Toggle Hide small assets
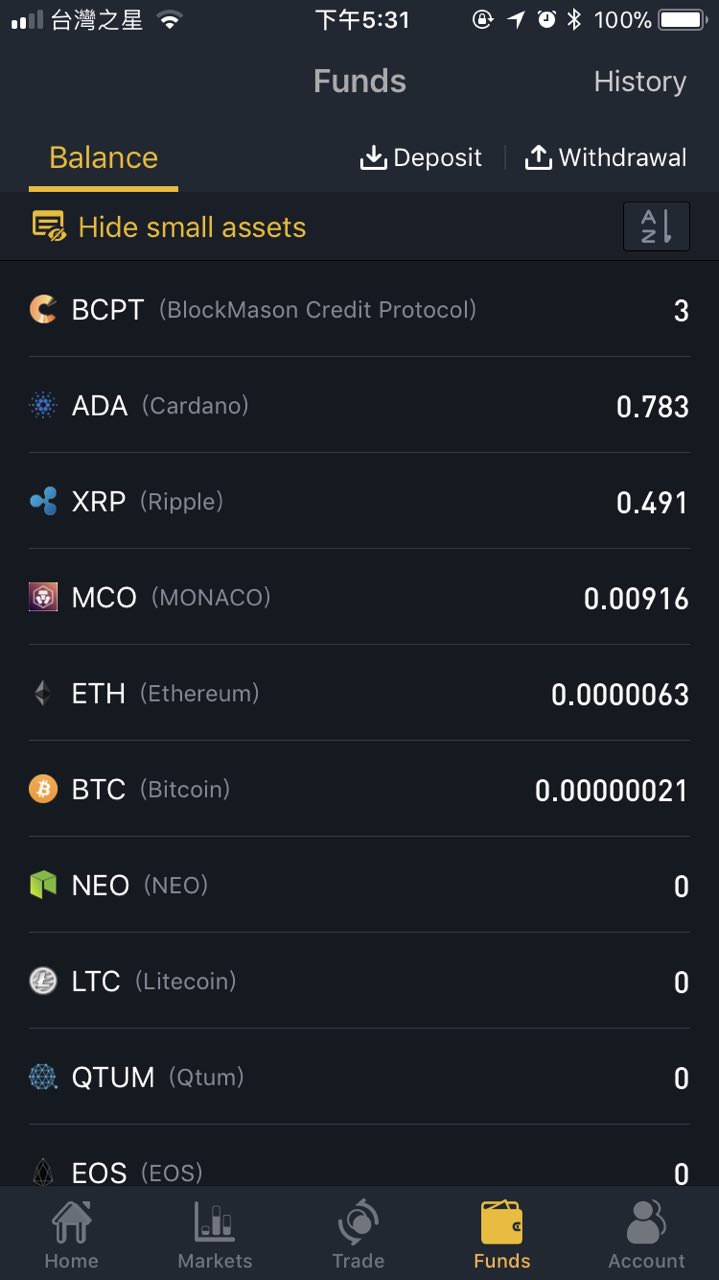 170,227
